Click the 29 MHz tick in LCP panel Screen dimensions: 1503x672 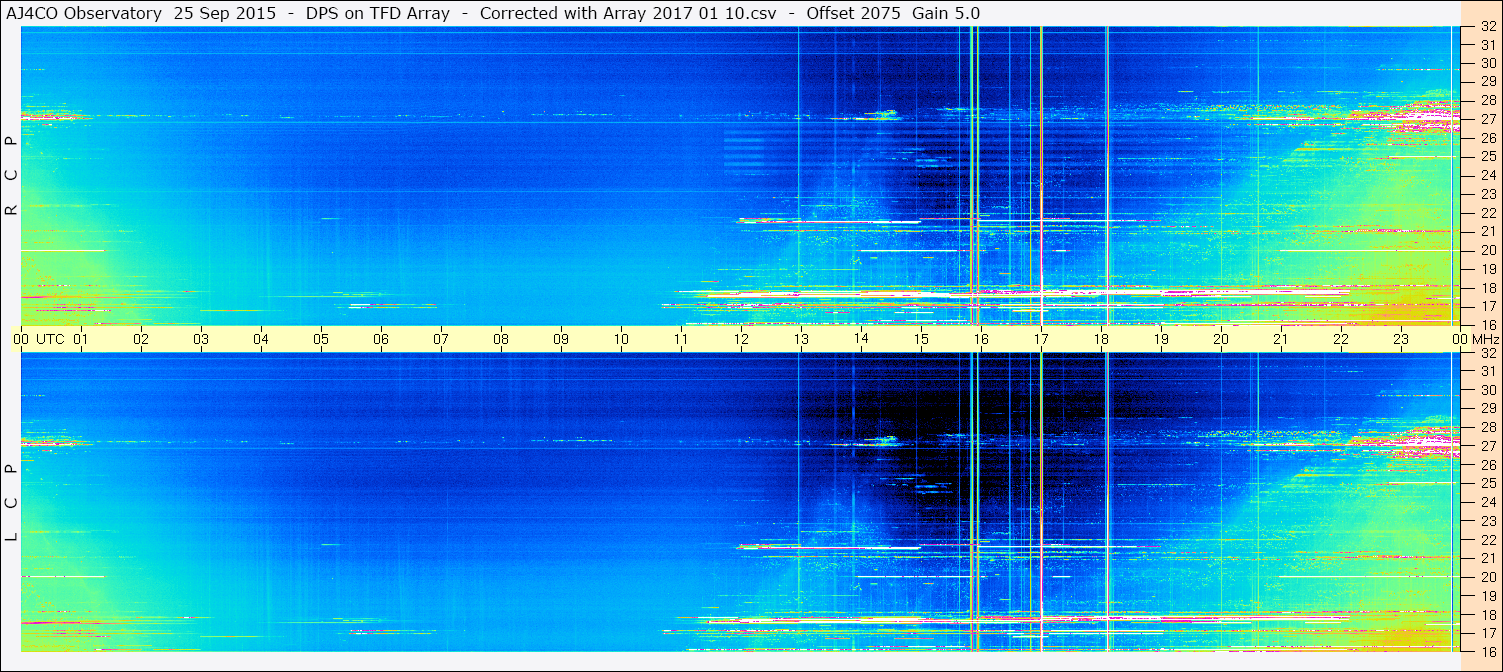tap(1487, 409)
